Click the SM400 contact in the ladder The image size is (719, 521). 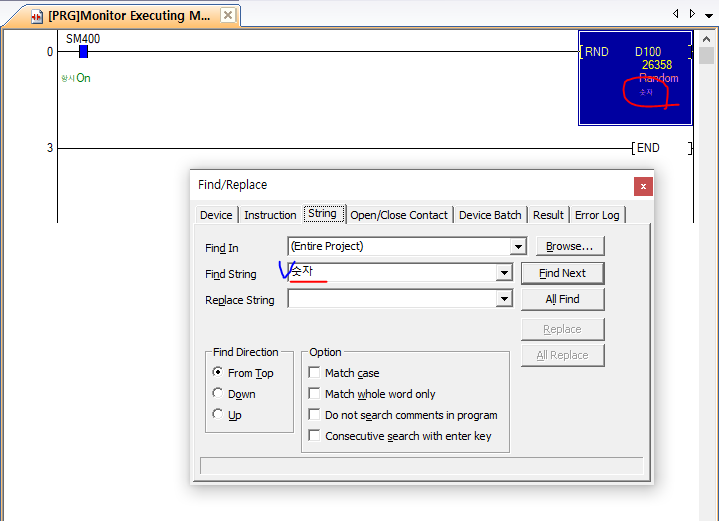[83, 51]
